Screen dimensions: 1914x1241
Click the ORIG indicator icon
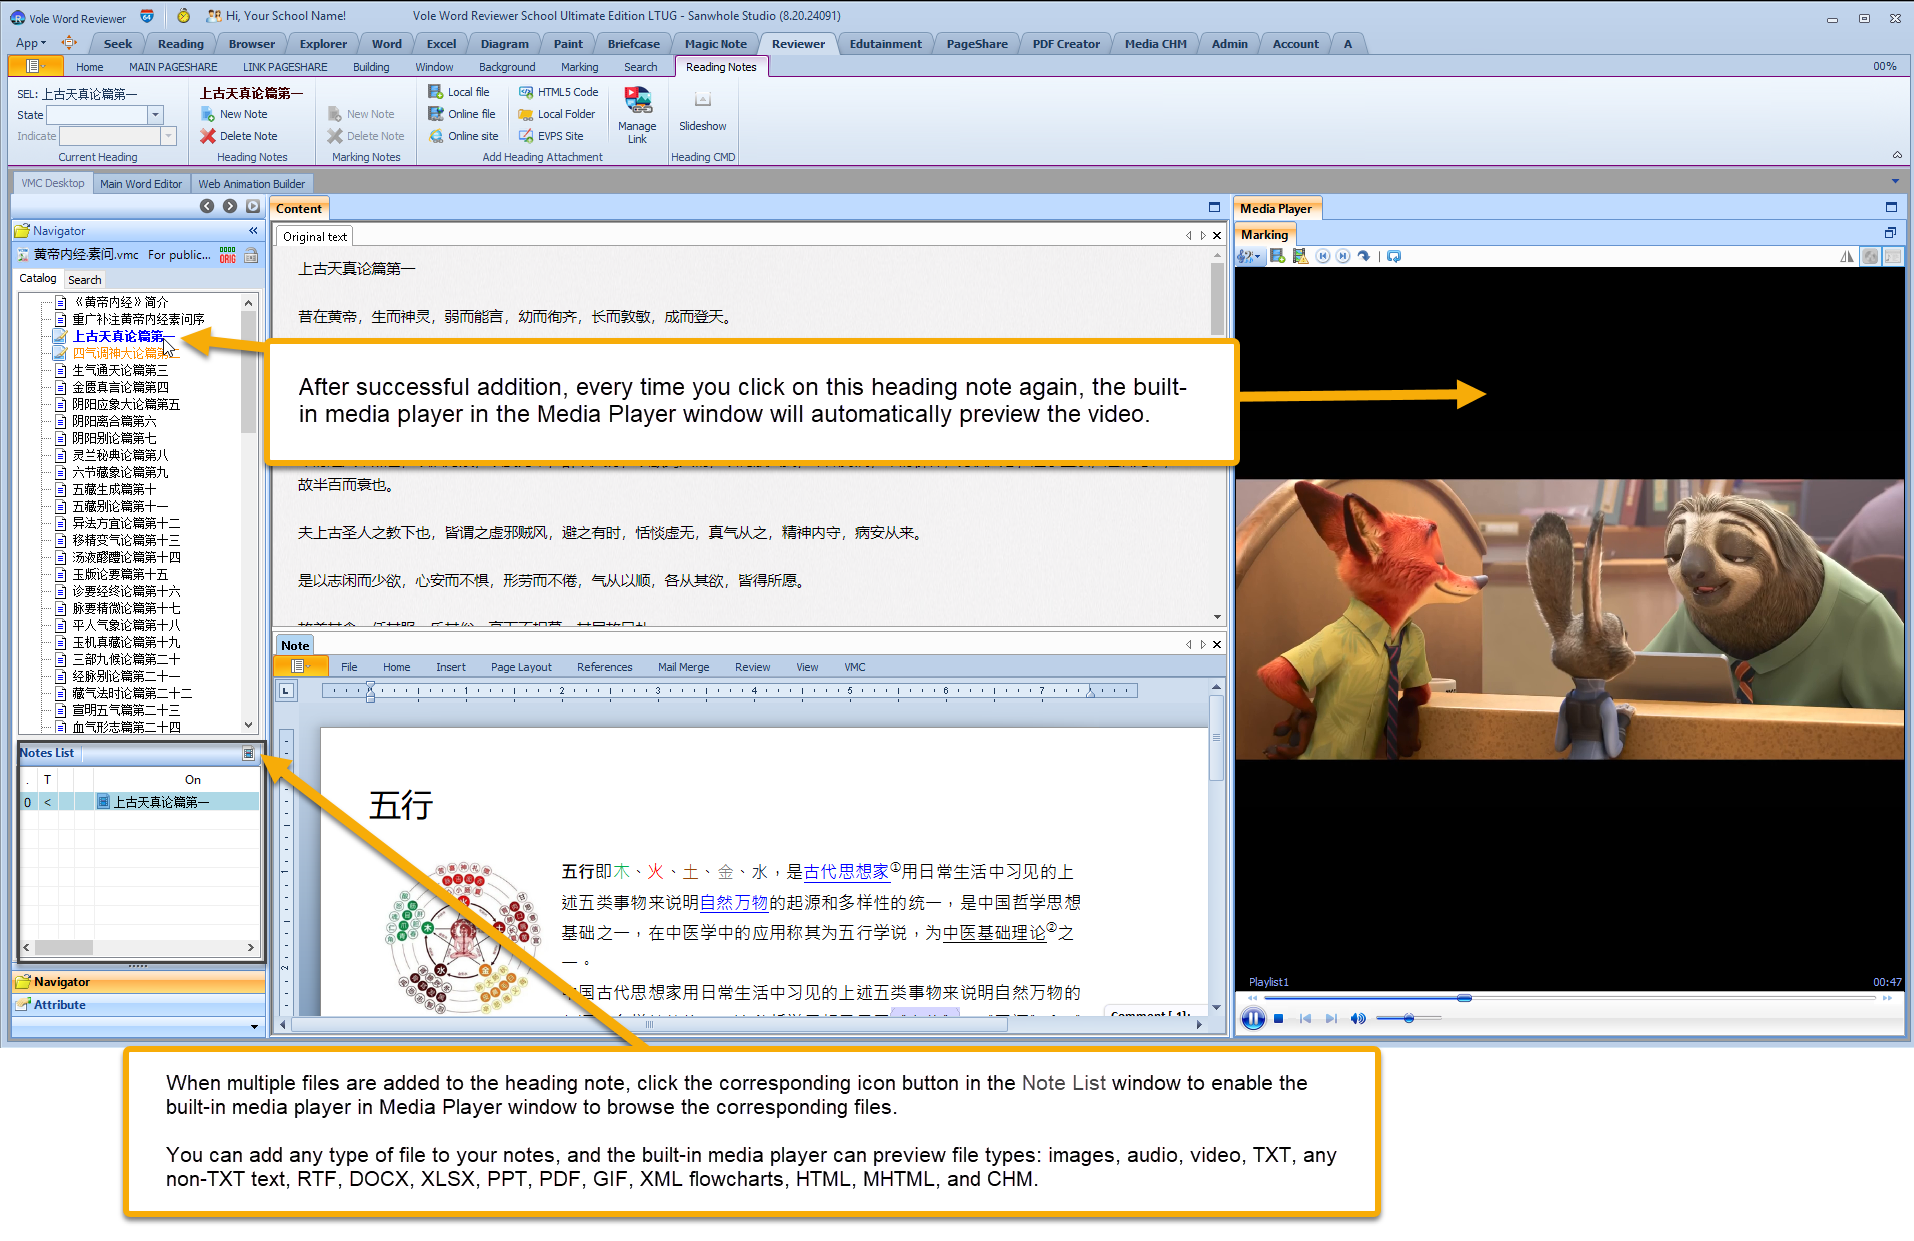(x=228, y=255)
